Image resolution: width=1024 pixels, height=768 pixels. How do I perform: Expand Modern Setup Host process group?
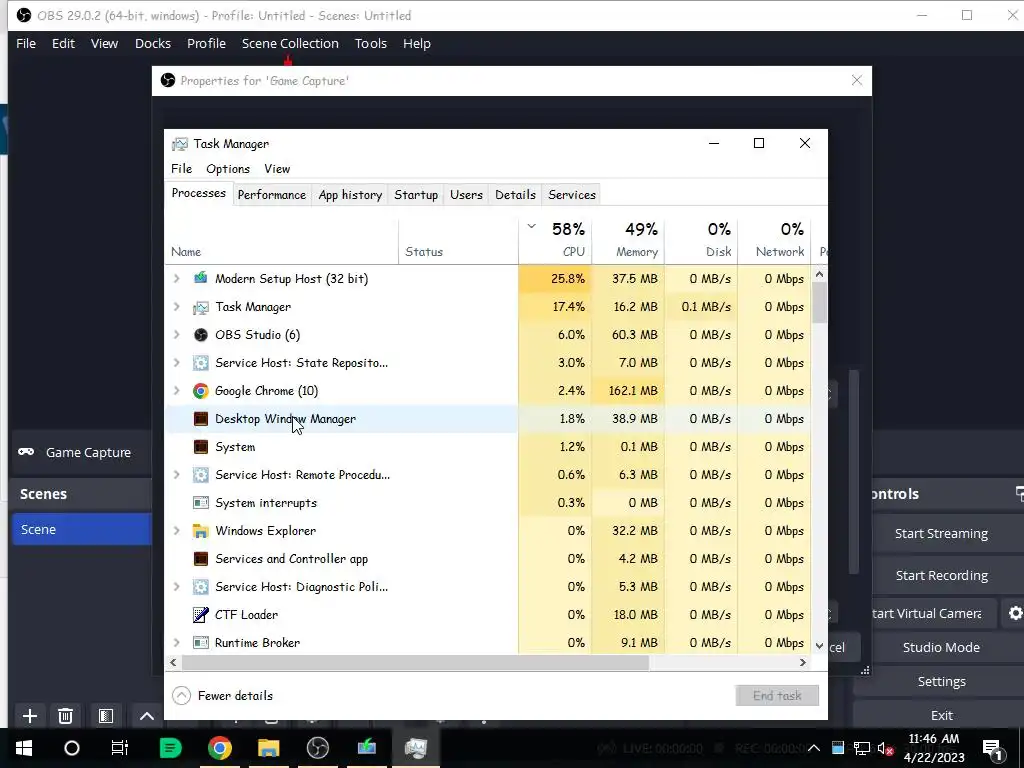coord(176,278)
